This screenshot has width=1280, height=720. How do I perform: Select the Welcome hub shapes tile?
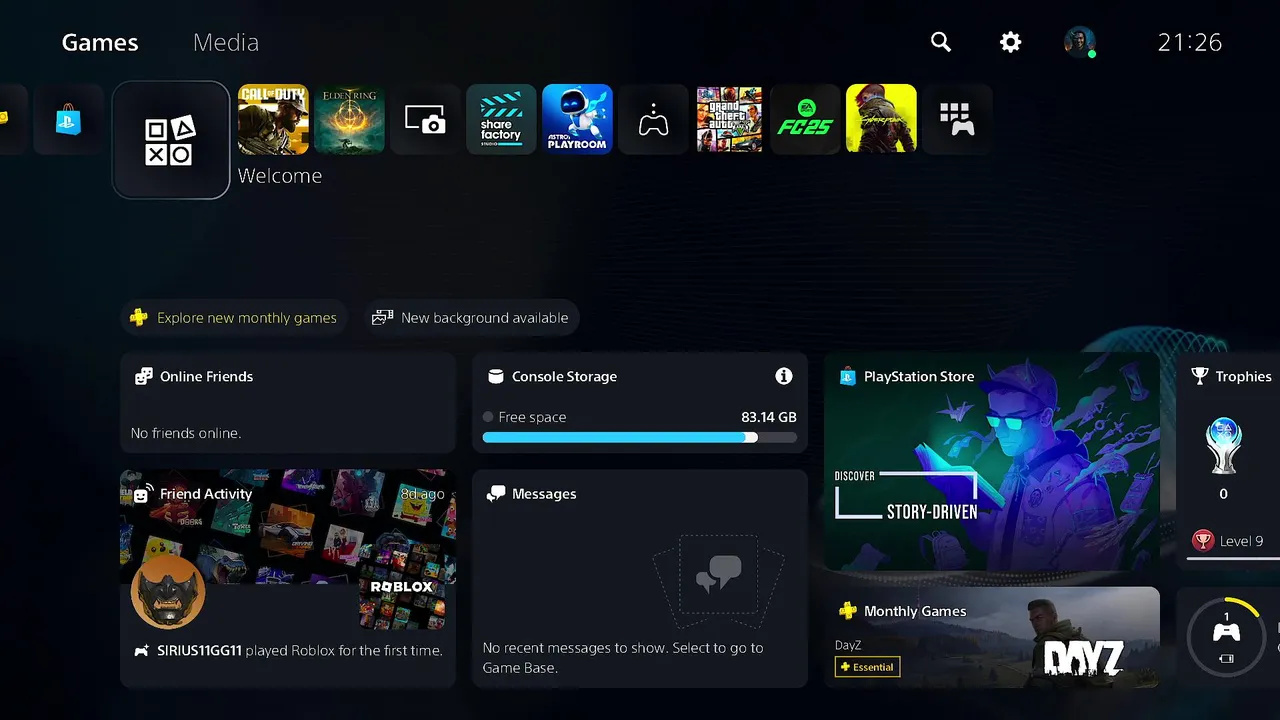[171, 140]
